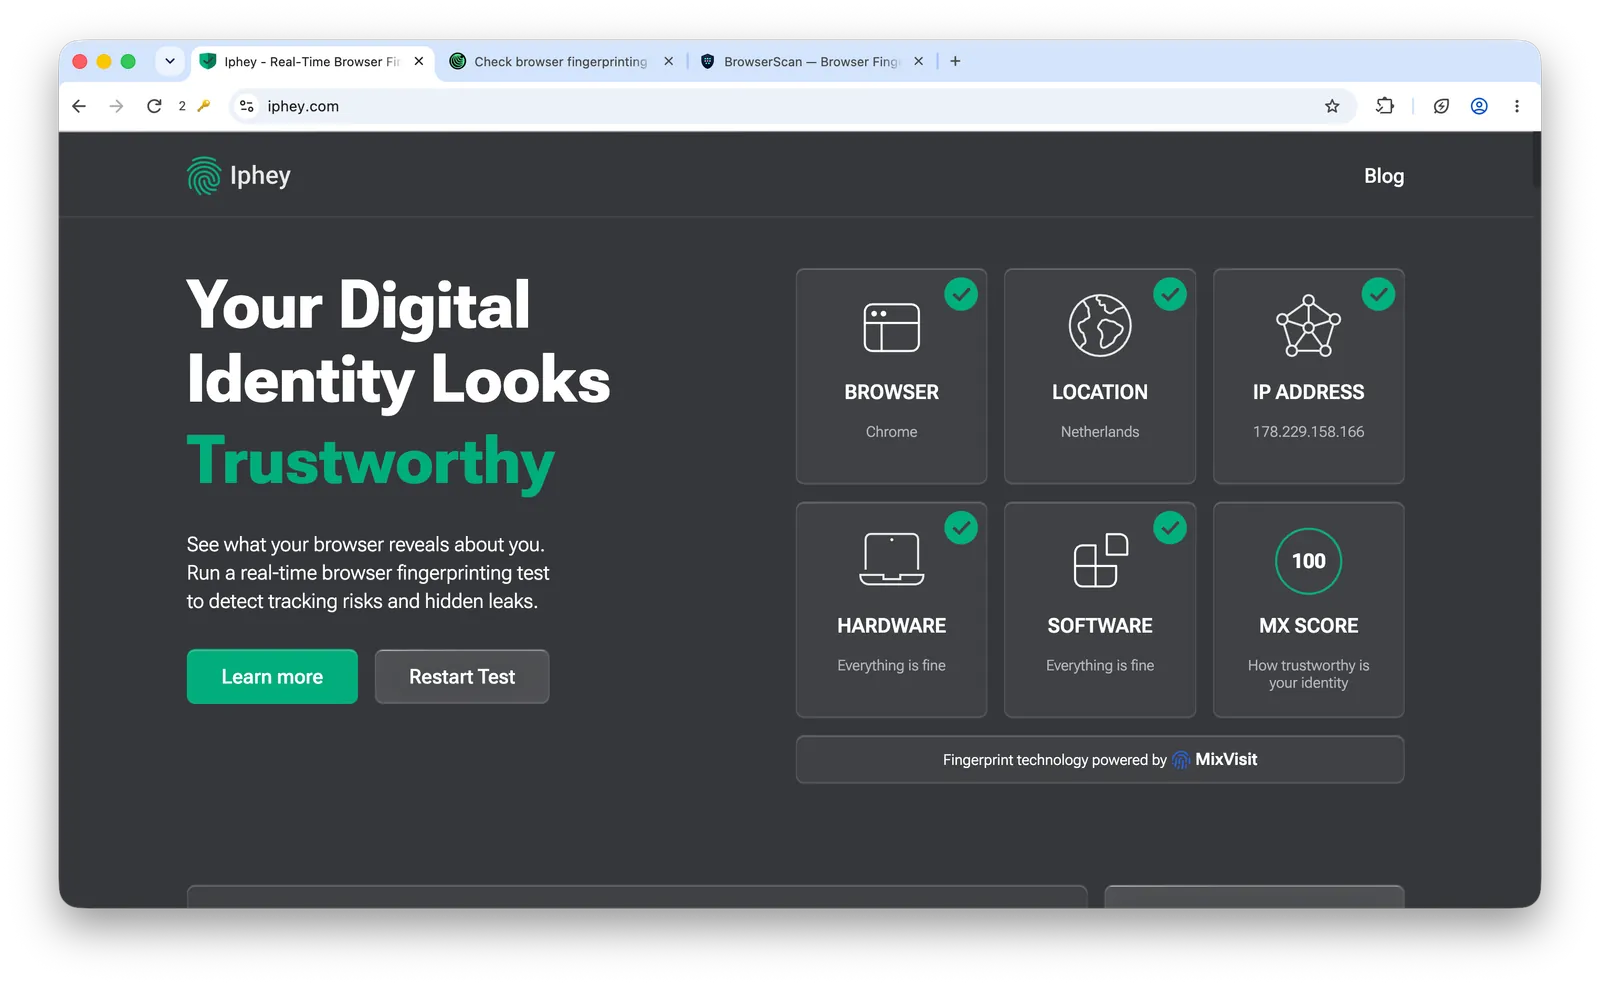
Task: Open the Chrome three-dot menu
Action: [x=1517, y=106]
